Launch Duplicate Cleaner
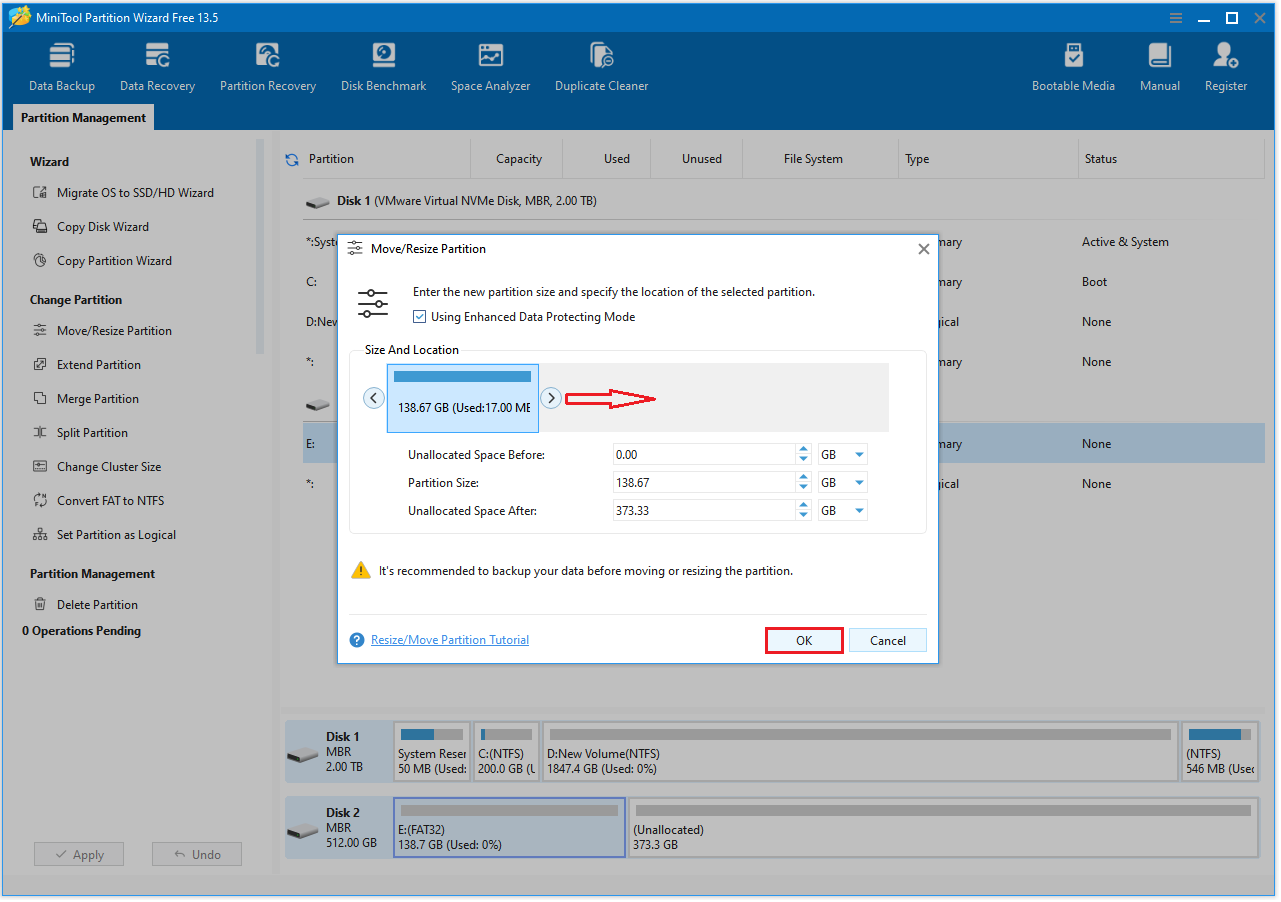The height and width of the screenshot is (902, 1281). click(601, 65)
